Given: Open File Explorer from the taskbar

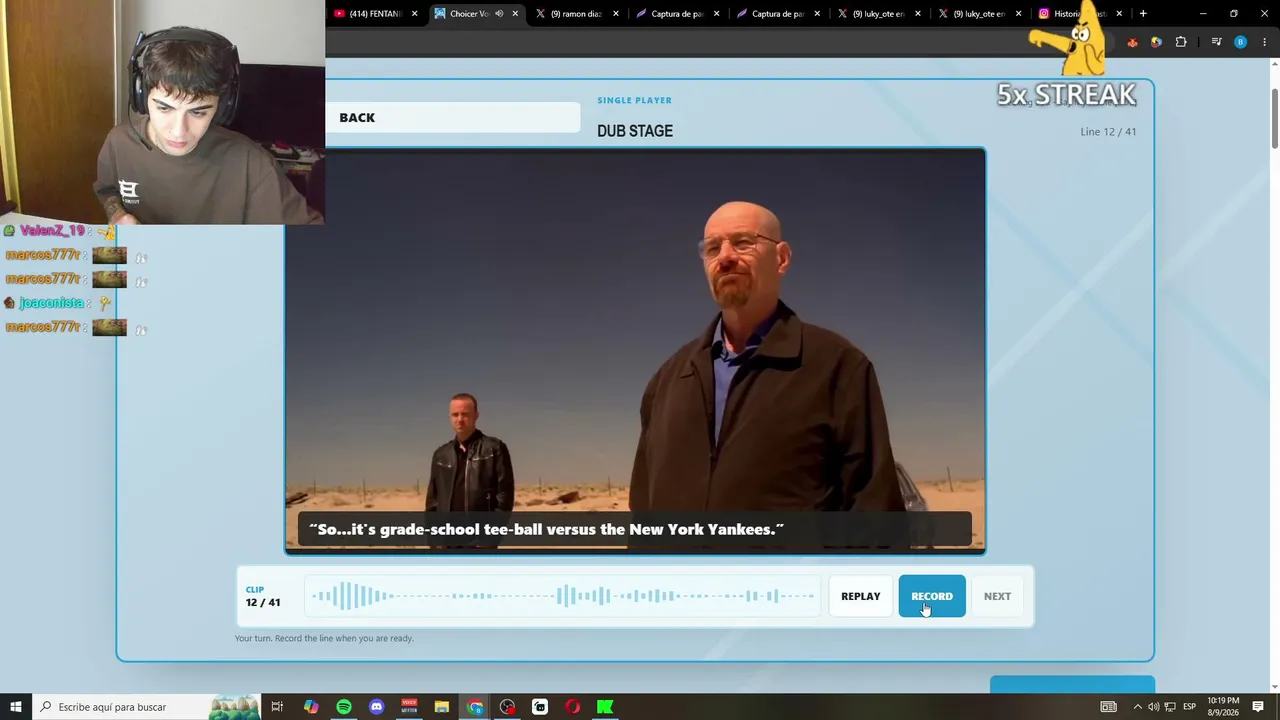Looking at the screenshot, I should click(x=442, y=707).
